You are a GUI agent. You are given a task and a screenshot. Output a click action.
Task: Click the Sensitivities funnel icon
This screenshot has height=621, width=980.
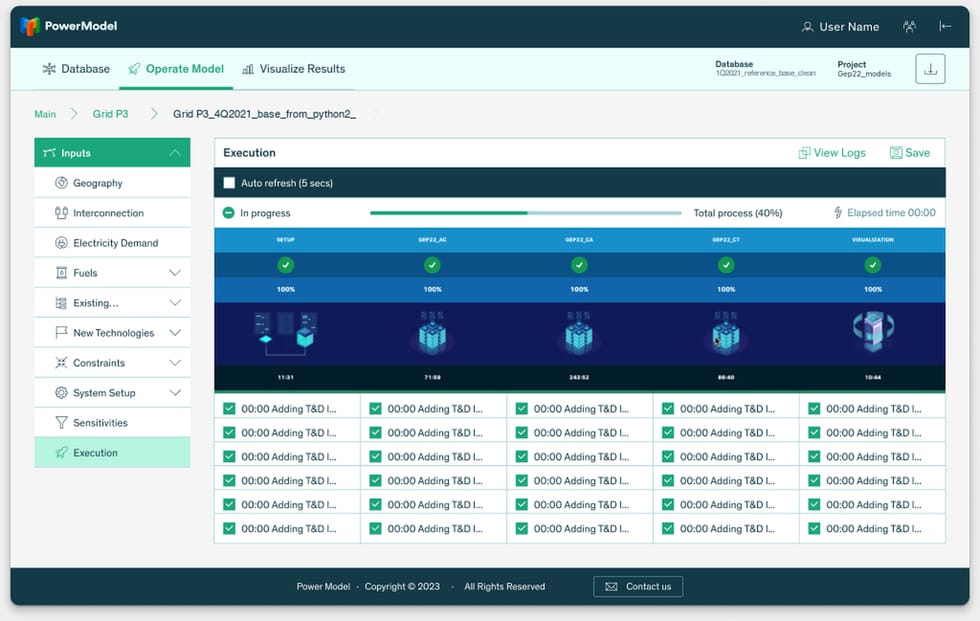pyautogui.click(x=61, y=423)
